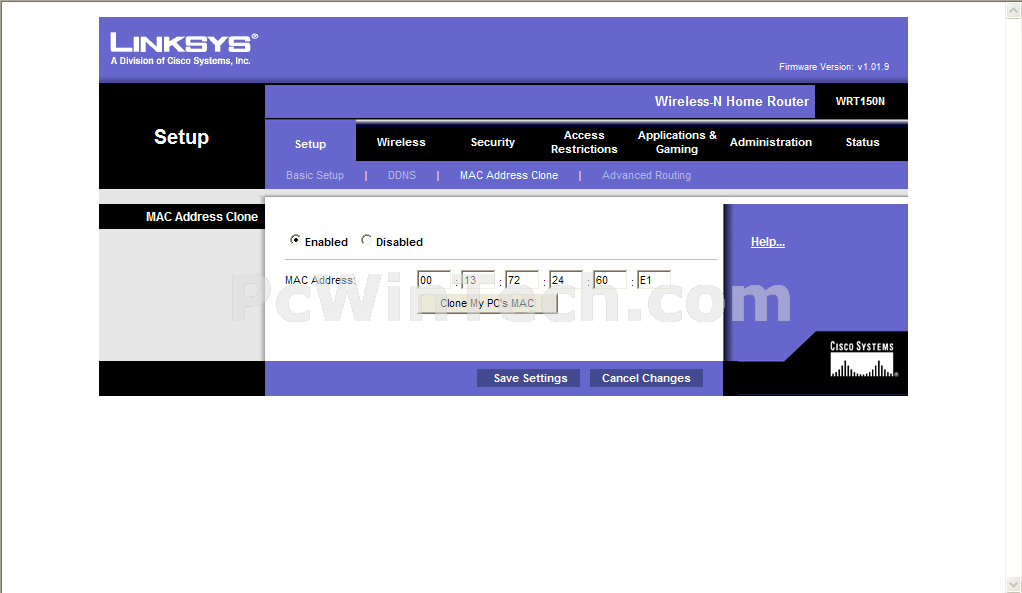Go to Basic Setup subtab
1022x593 pixels.
315,175
